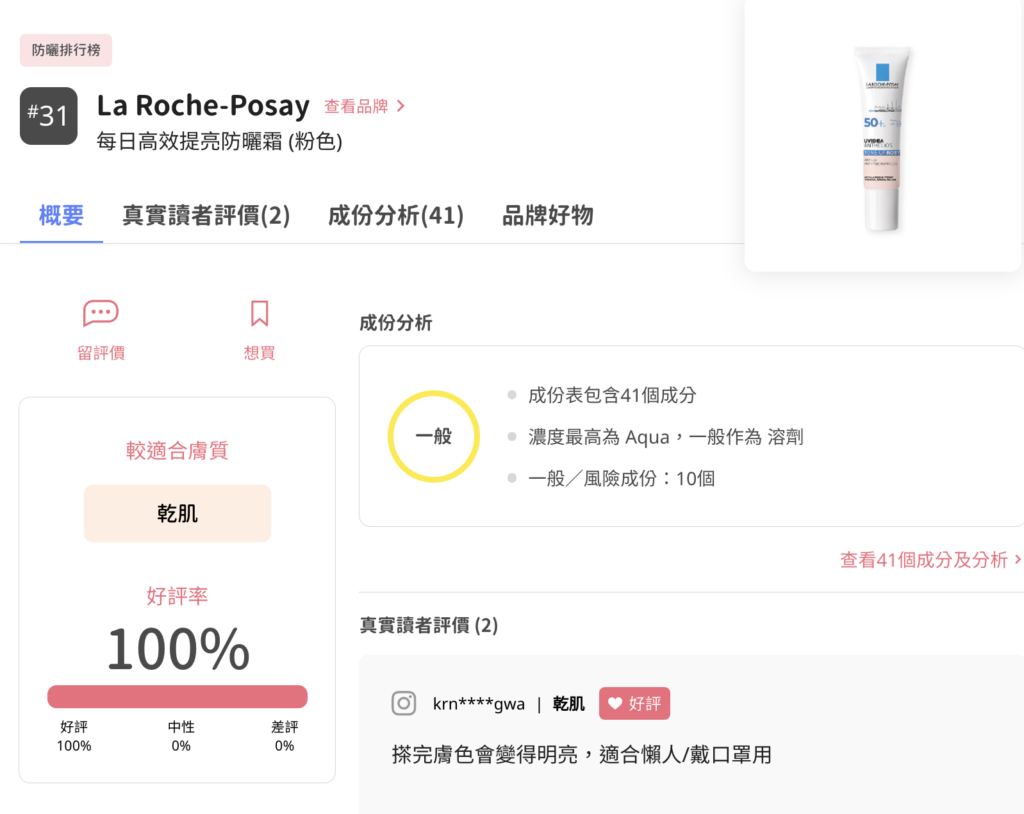Click the La Roche-Posay brand name

pos(203,105)
